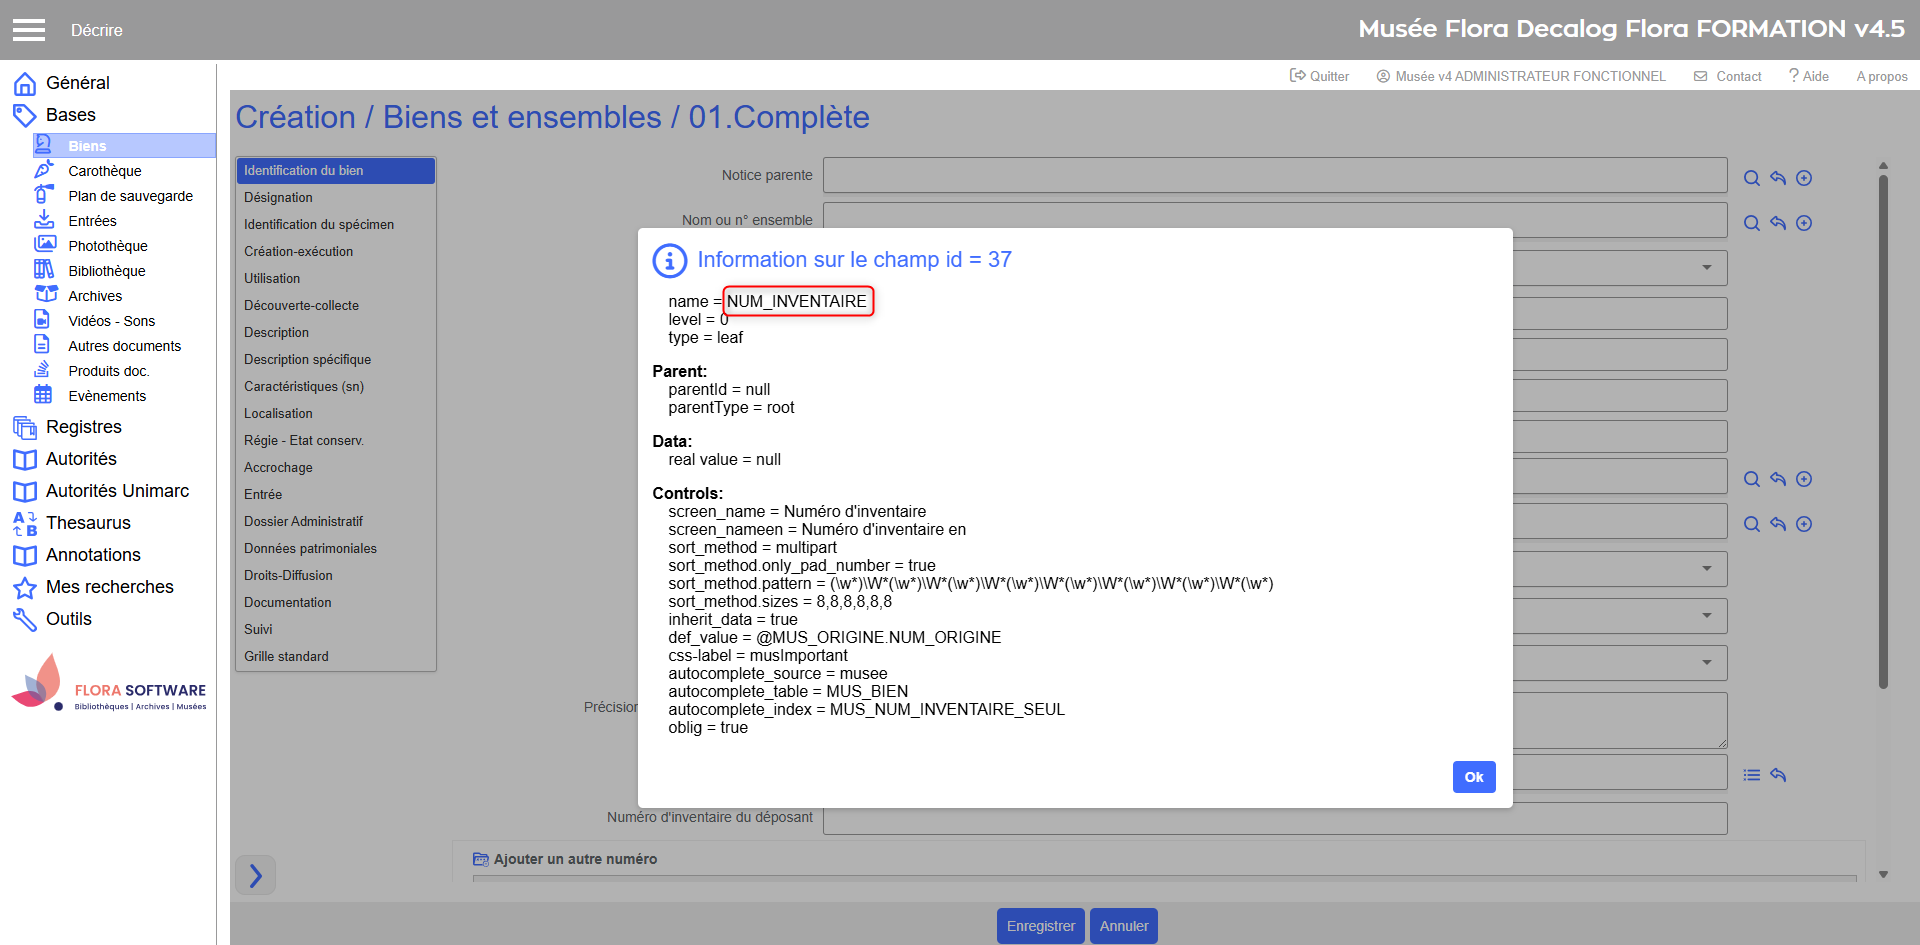Click the search icon beside Notice parente

point(1751,178)
